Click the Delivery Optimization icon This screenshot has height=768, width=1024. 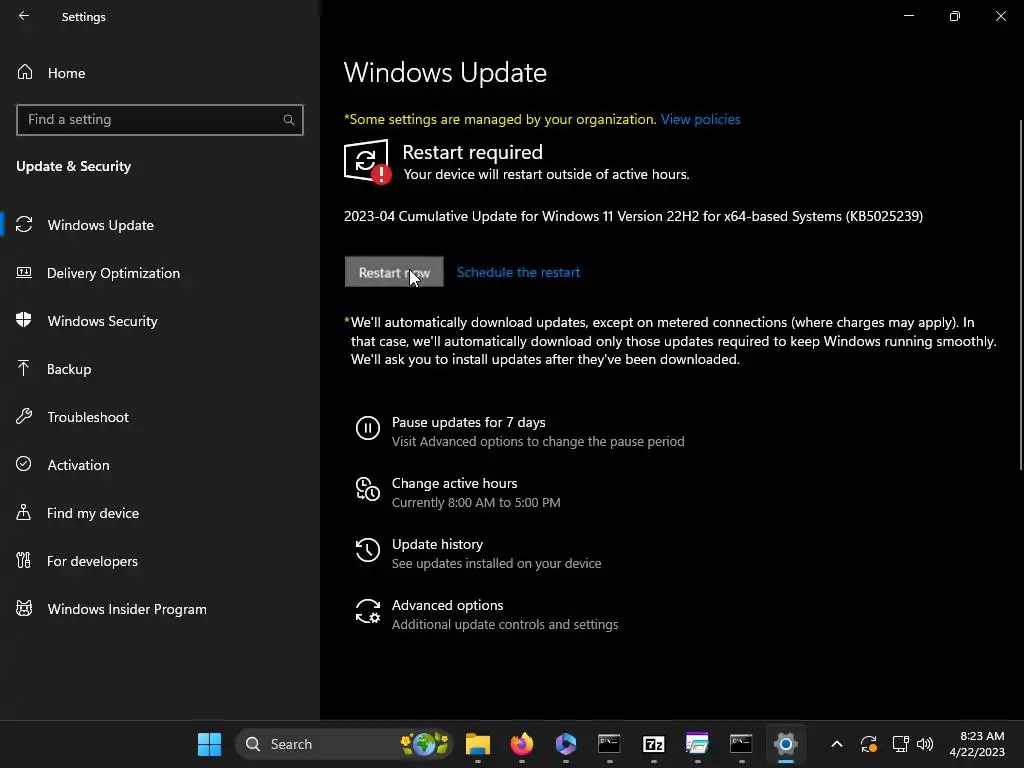[24, 272]
